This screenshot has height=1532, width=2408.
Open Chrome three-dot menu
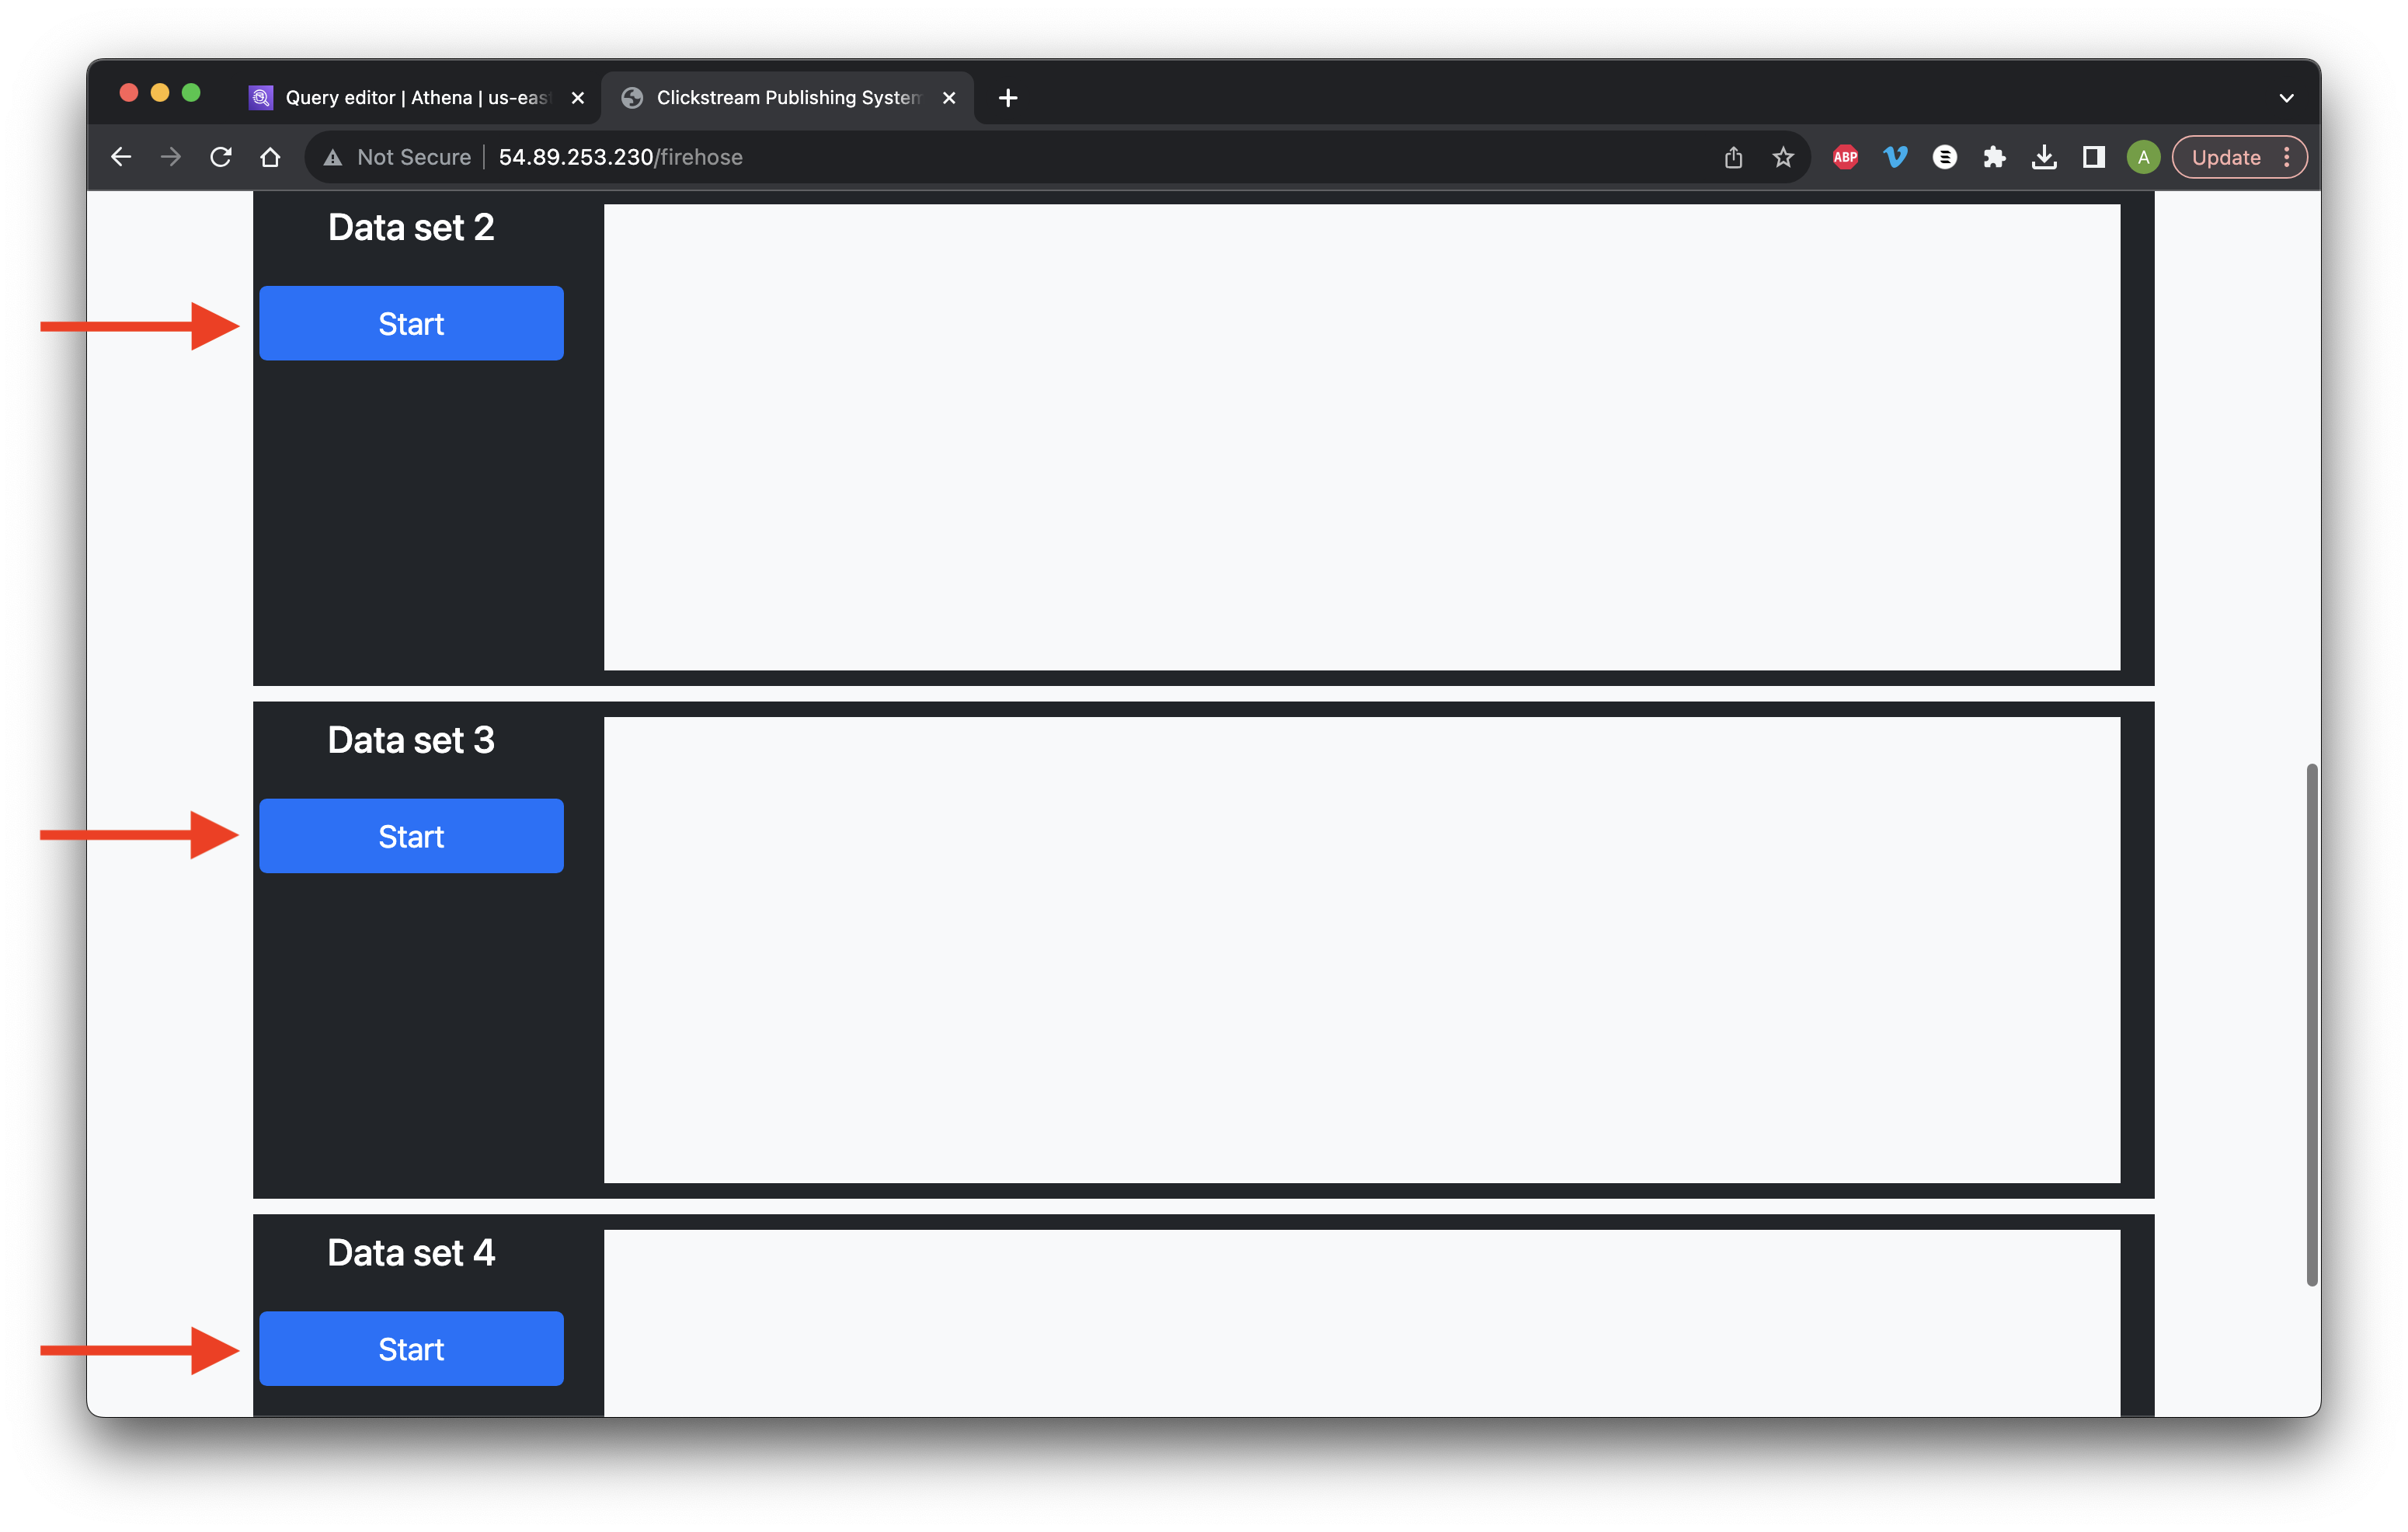2287,157
